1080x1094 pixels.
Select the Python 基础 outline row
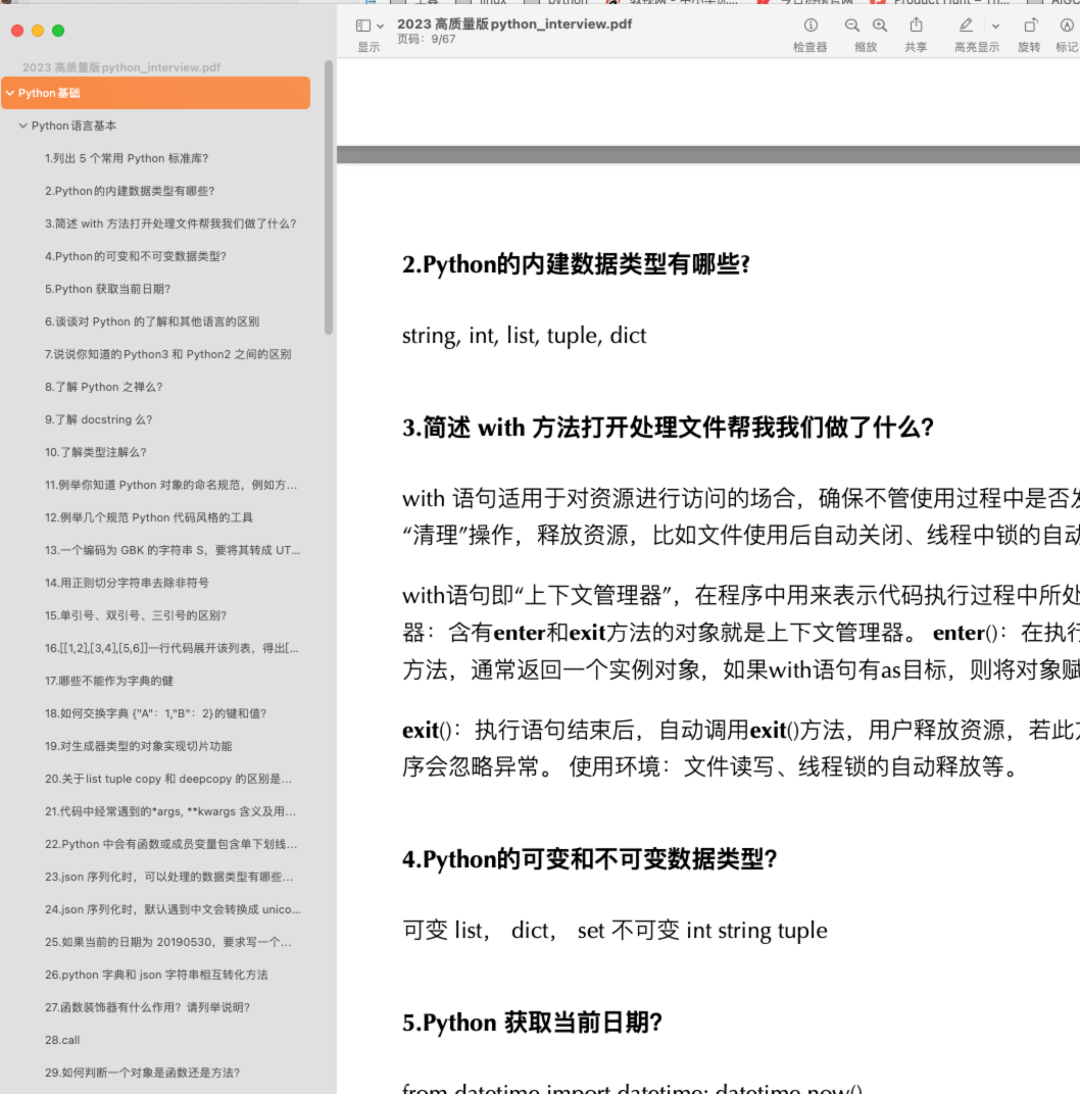coord(156,93)
